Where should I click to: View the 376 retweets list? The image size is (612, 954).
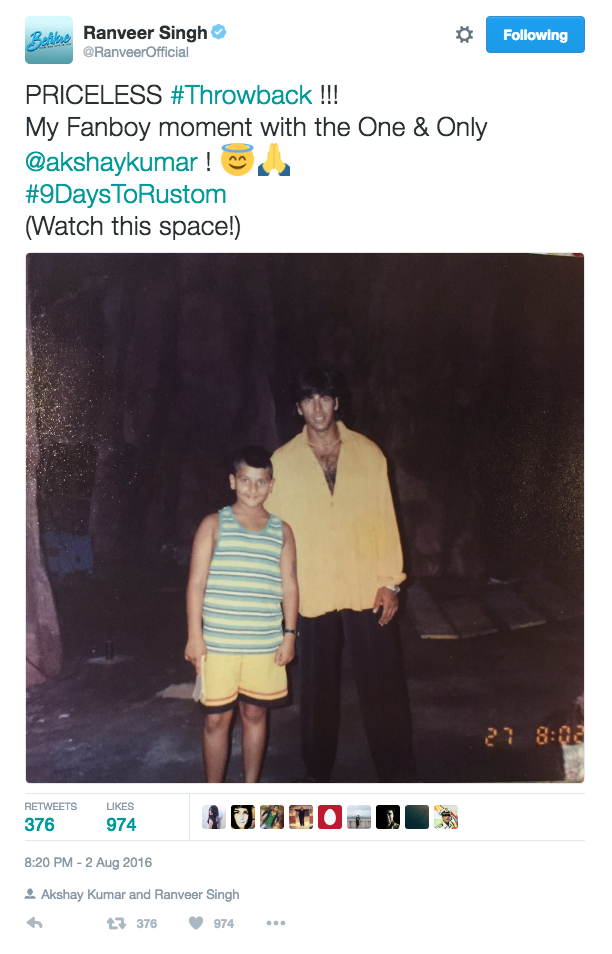pos(50,817)
